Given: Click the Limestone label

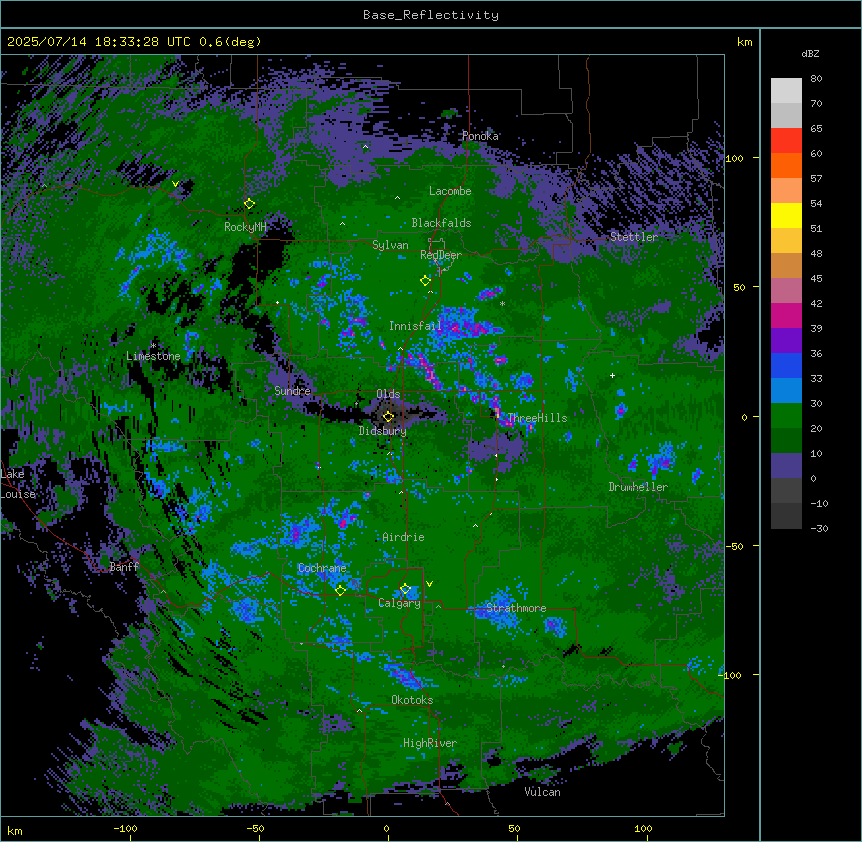Looking at the screenshot, I should tap(153, 356).
